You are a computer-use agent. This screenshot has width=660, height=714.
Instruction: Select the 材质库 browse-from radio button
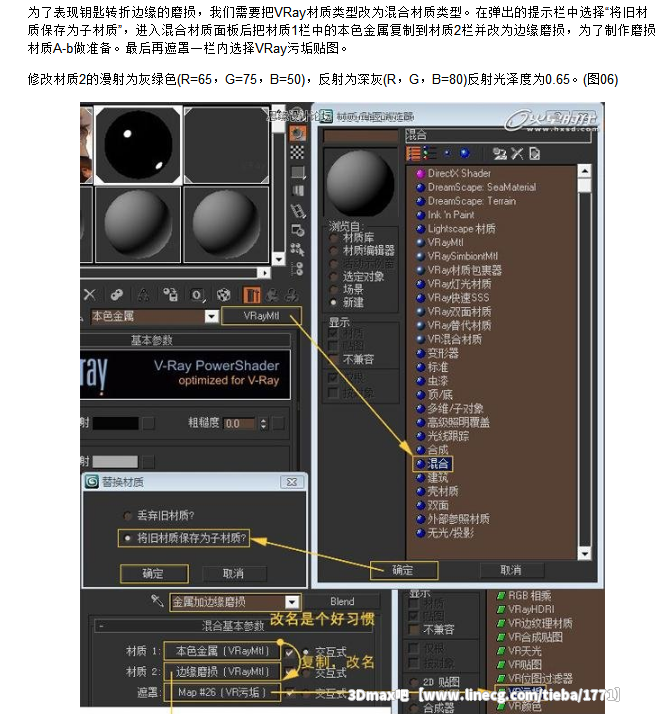coord(333,238)
